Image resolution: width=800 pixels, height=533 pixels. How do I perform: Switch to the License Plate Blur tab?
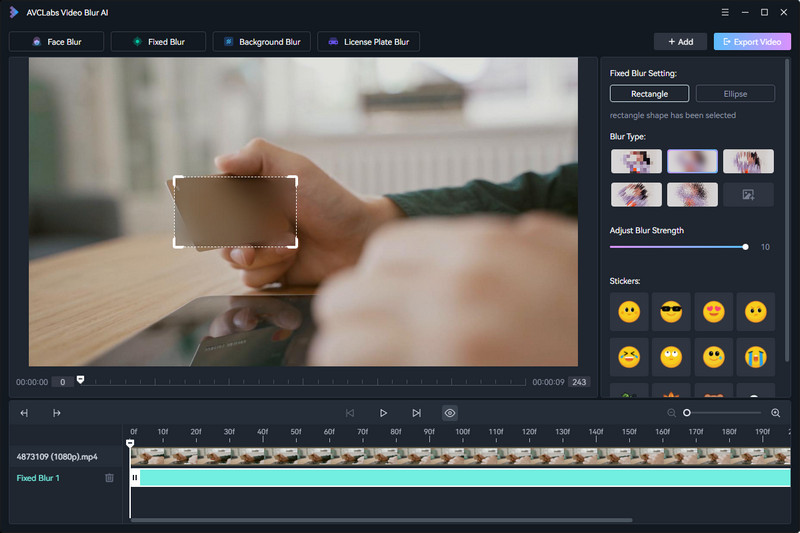pyautogui.click(x=368, y=42)
